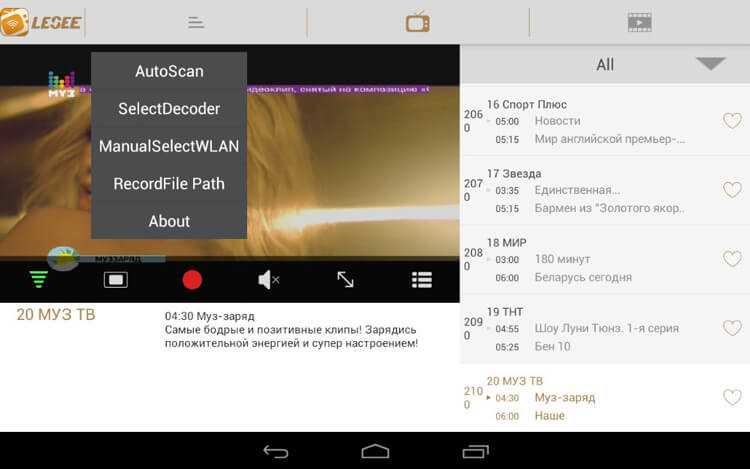Open the top bar list menu icon
Screen dimensions: 750x469
(196, 22)
